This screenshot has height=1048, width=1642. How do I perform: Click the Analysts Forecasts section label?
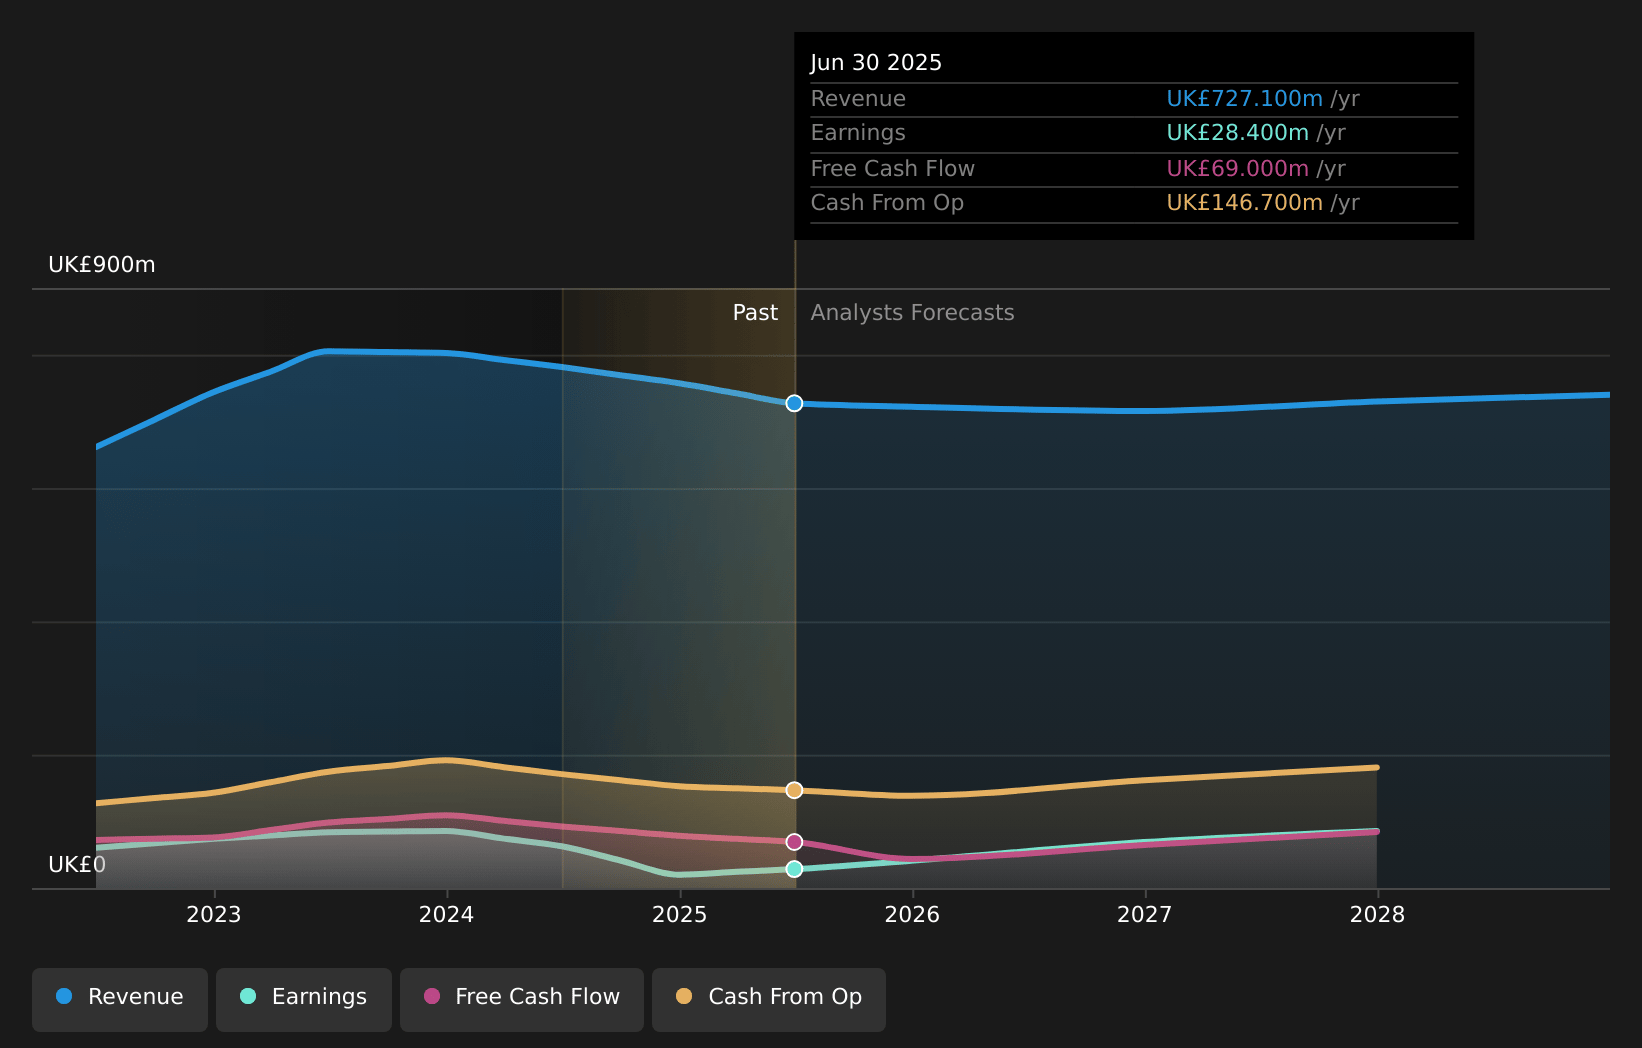click(x=912, y=313)
